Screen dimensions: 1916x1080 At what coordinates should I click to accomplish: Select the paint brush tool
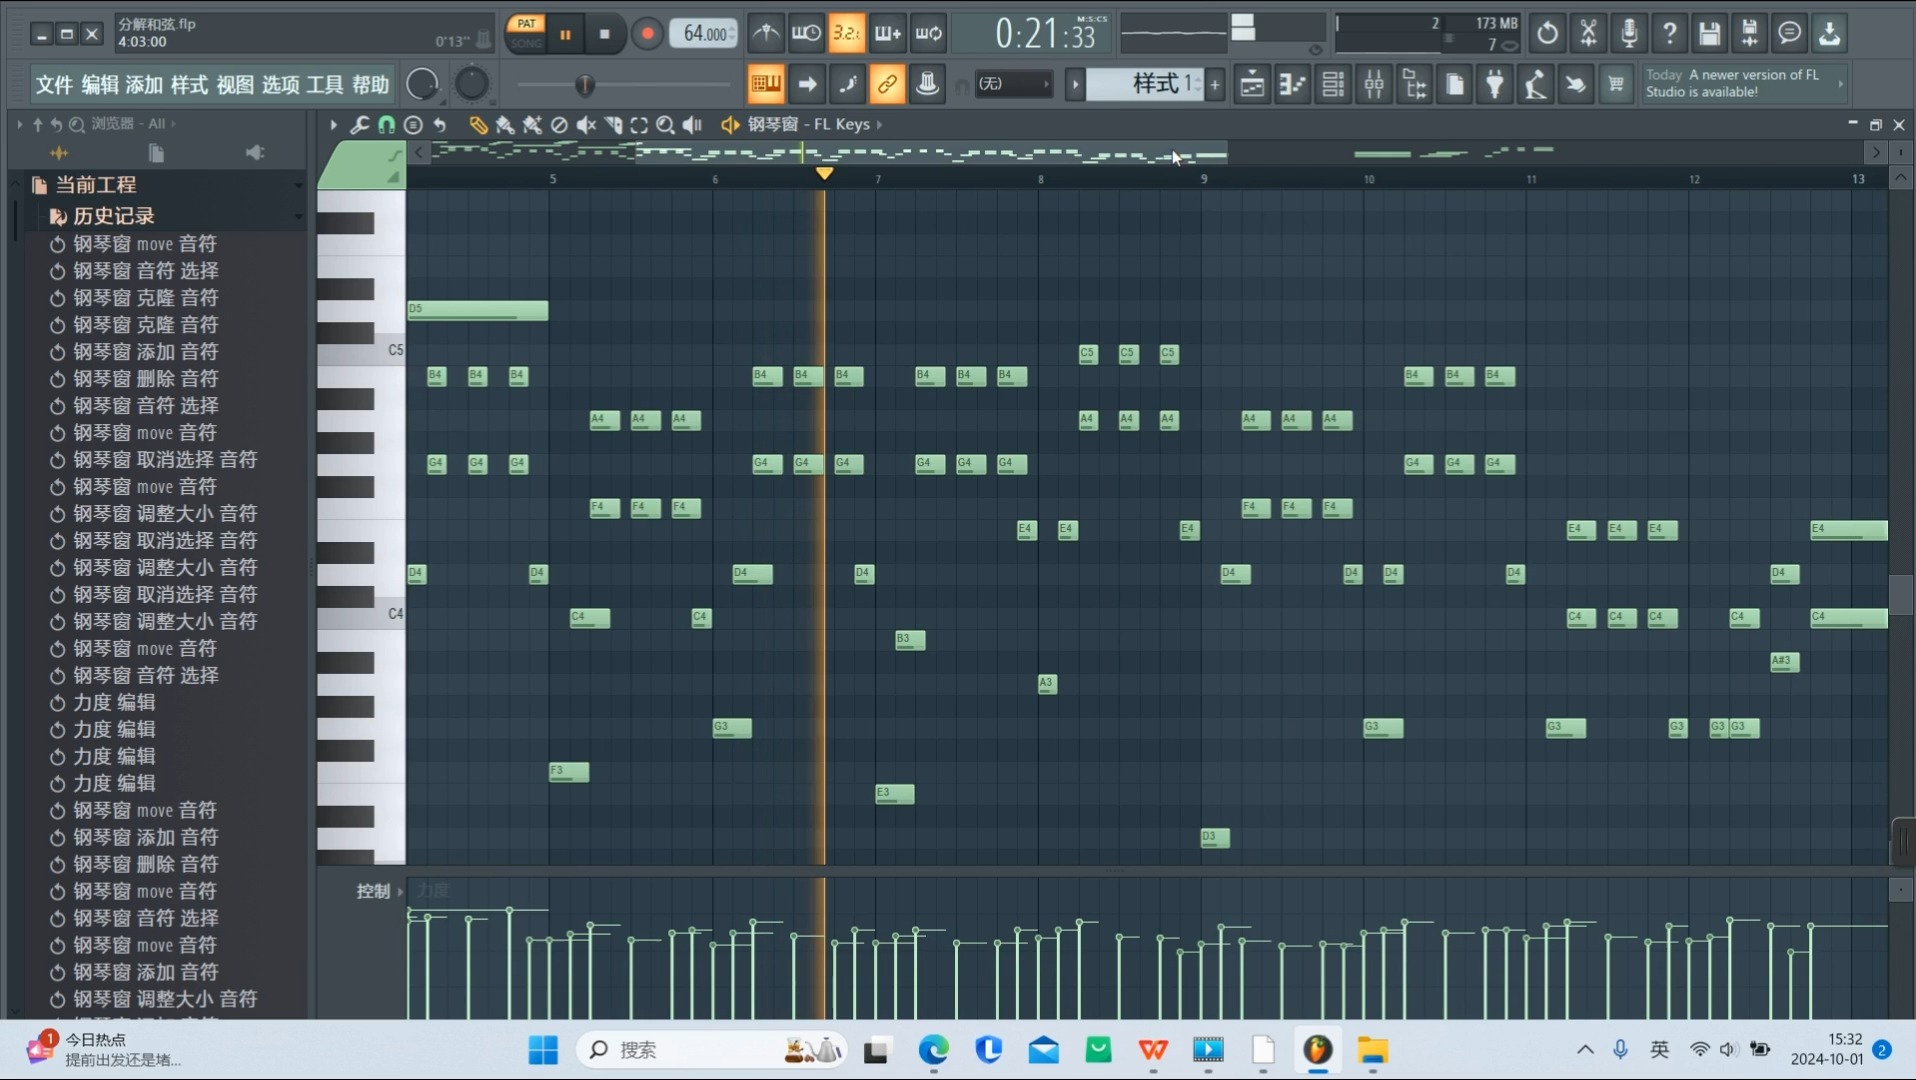(505, 125)
